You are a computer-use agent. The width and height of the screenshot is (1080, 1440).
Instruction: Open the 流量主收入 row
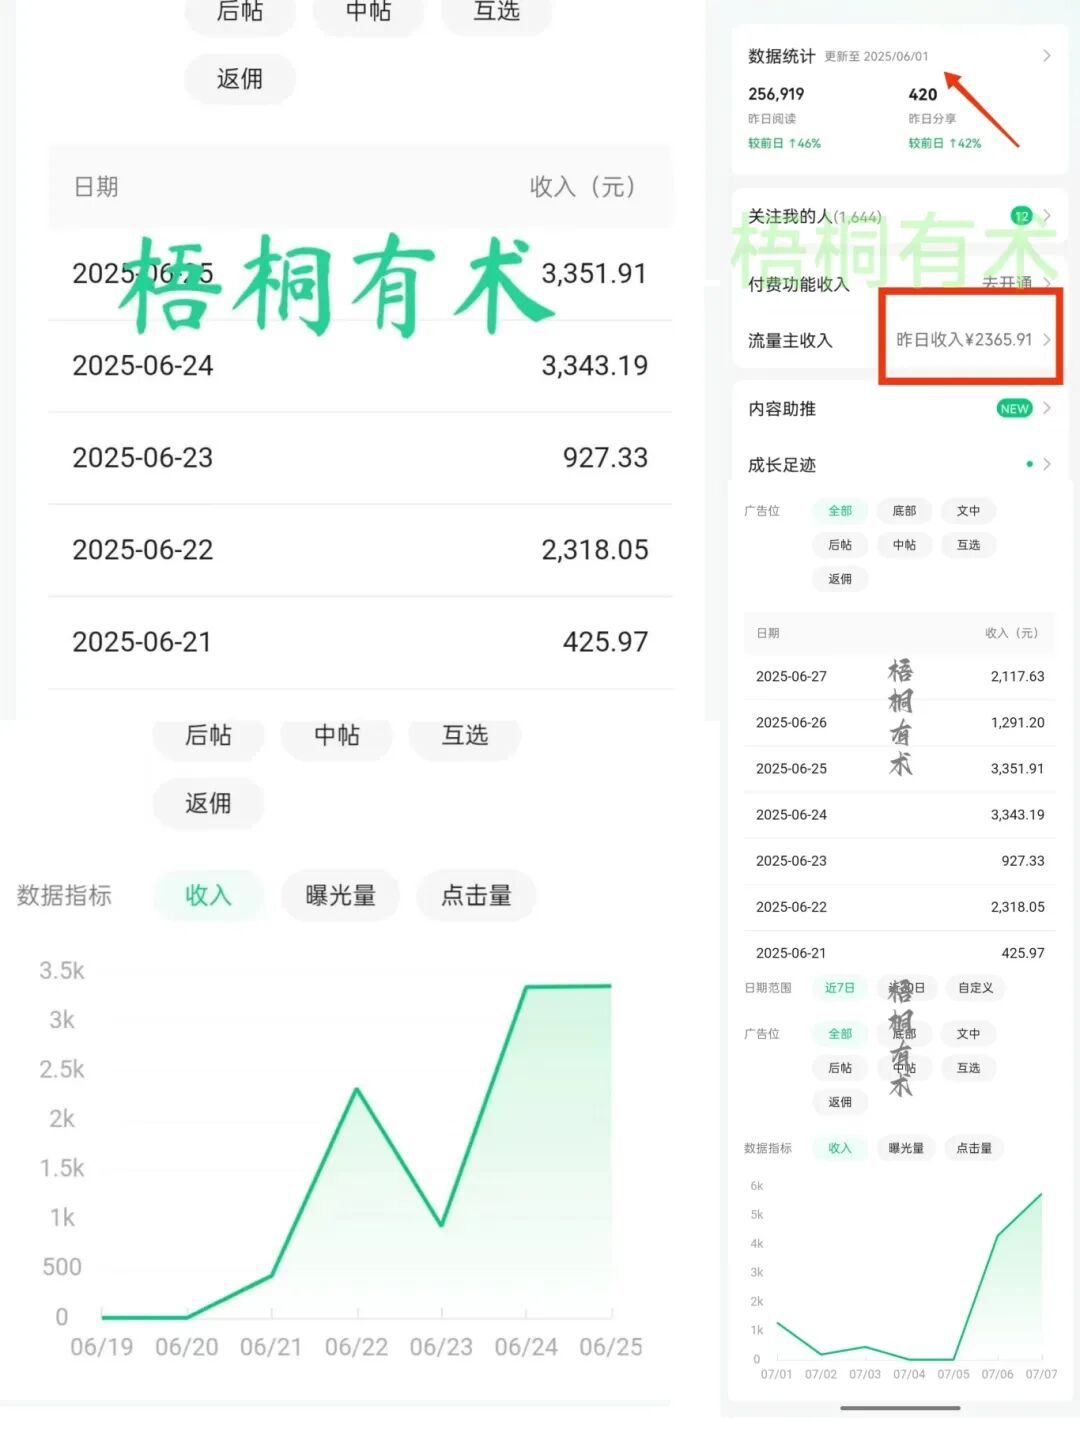coord(790,341)
